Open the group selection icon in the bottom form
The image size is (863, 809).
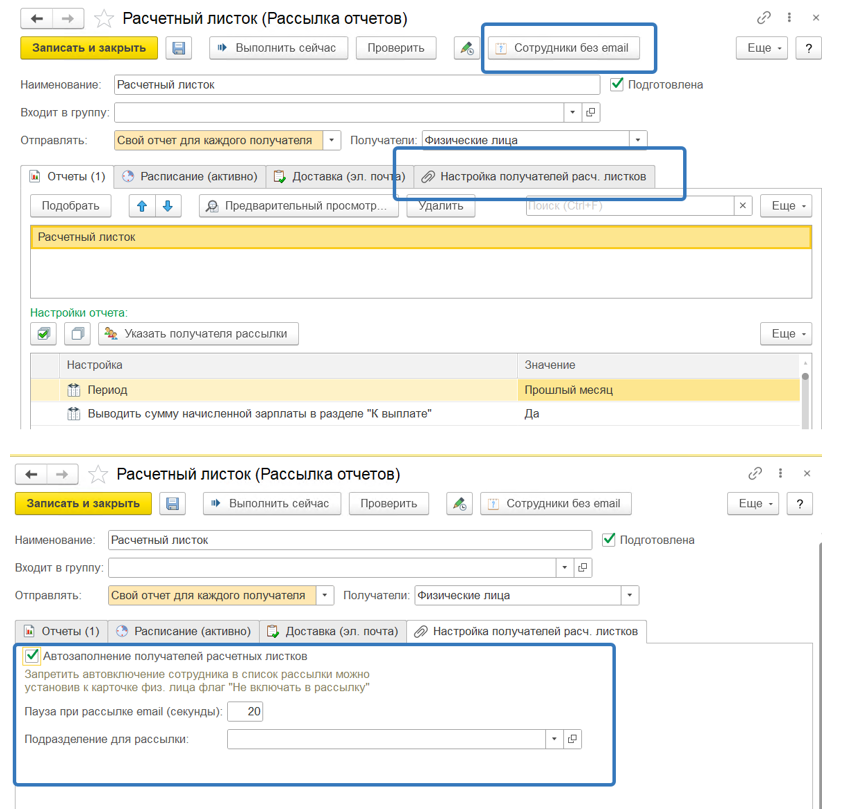[582, 567]
